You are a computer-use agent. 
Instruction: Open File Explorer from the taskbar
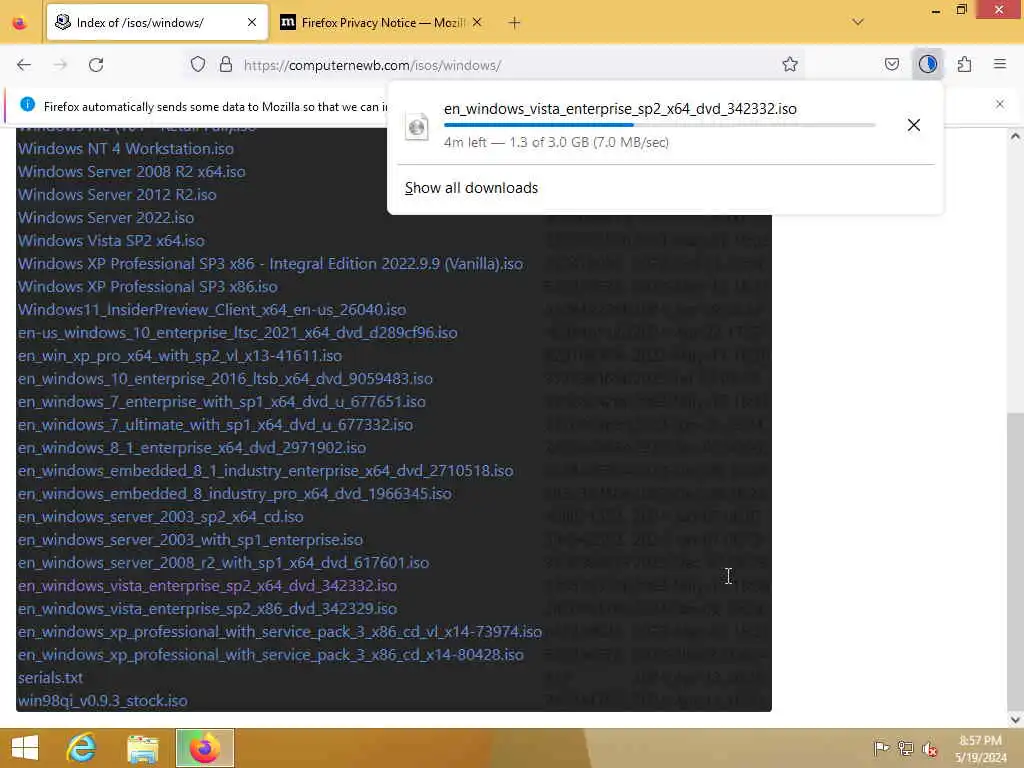pos(143,748)
